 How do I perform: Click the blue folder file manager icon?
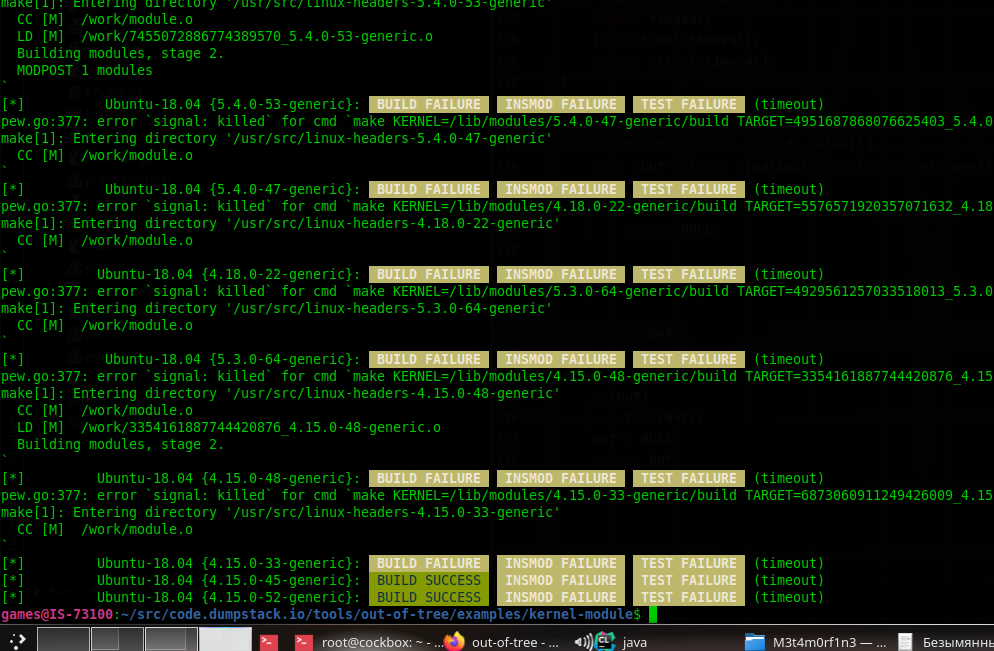tap(754, 642)
